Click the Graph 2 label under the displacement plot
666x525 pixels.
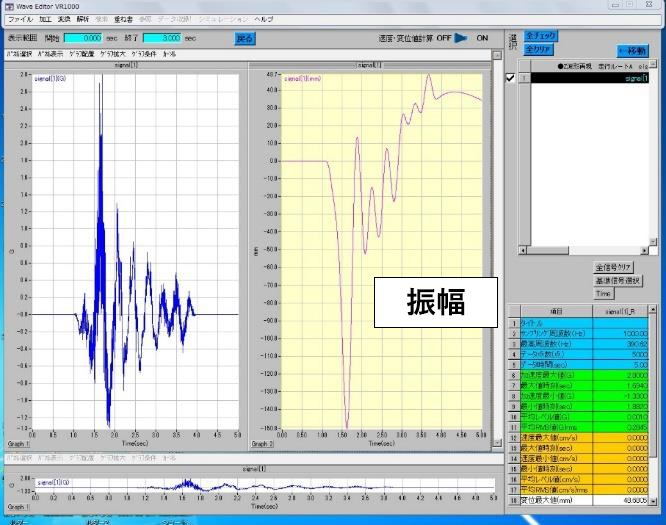click(x=262, y=444)
